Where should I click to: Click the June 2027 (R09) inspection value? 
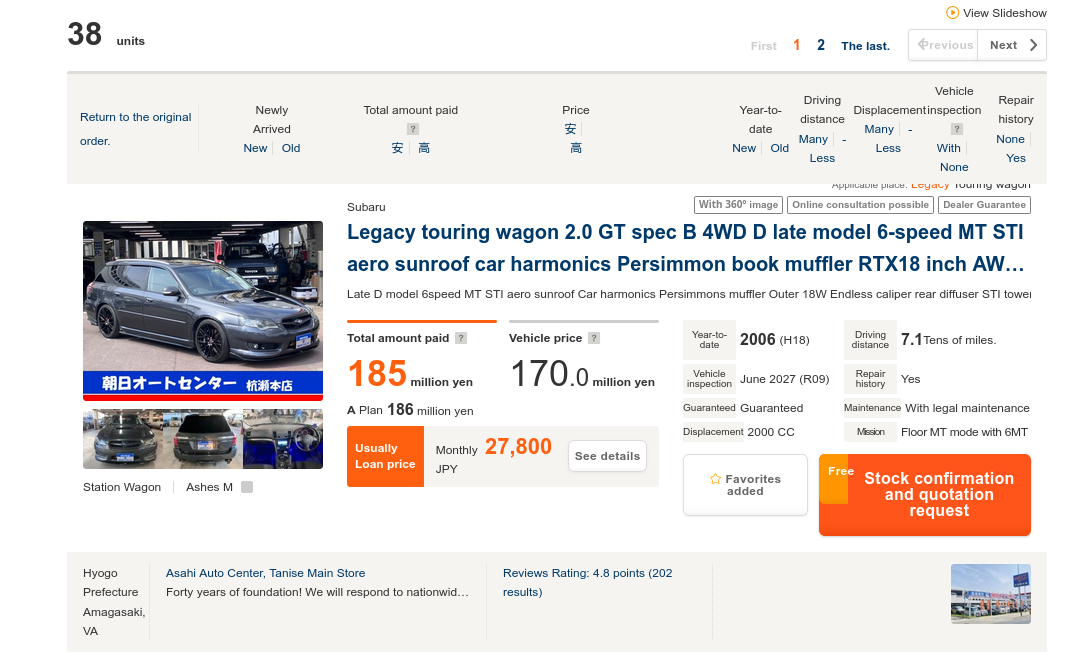784,379
